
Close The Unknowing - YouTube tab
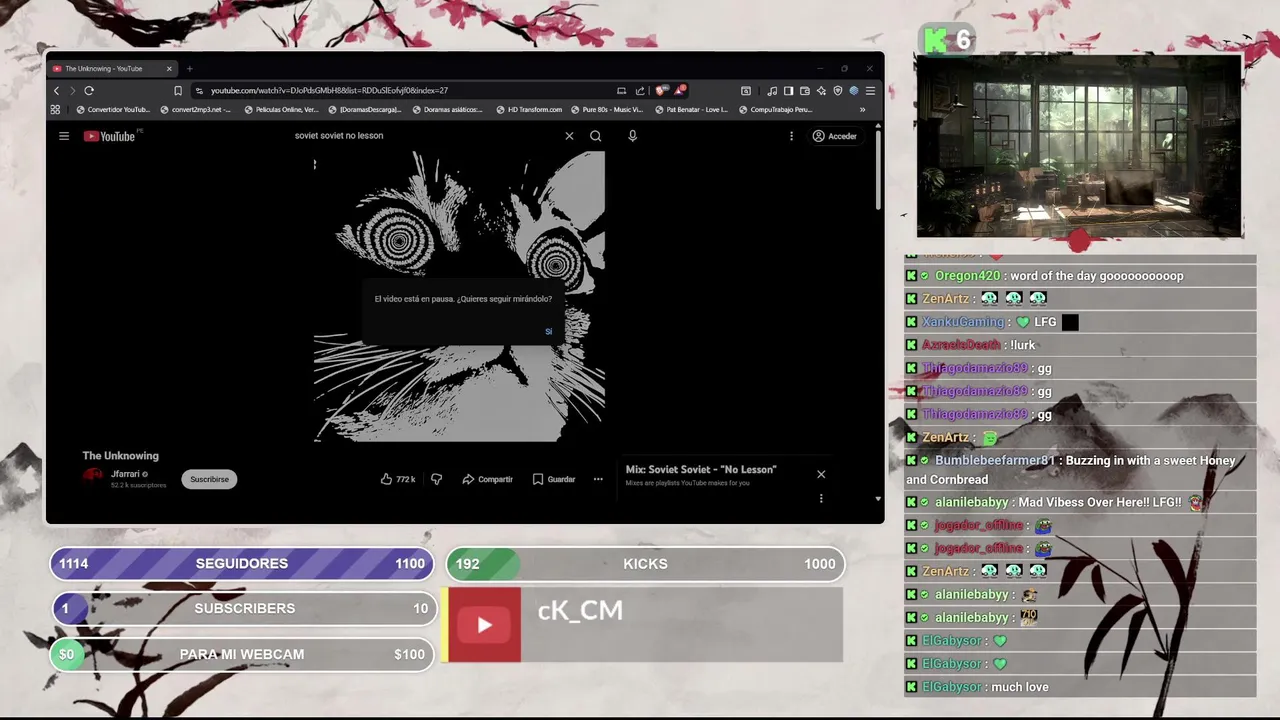(x=169, y=69)
